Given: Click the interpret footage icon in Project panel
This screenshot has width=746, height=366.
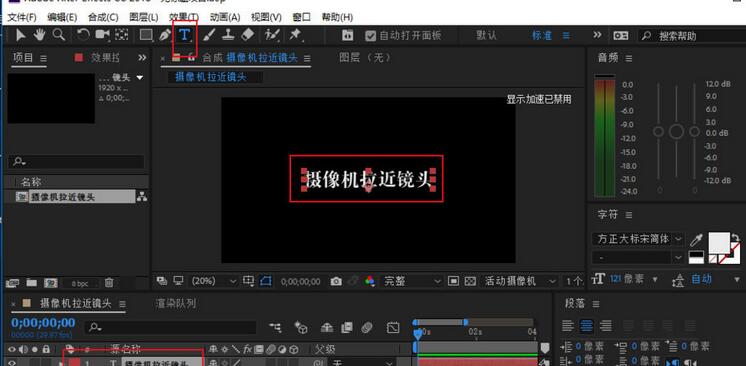Looking at the screenshot, I should coord(13,283).
